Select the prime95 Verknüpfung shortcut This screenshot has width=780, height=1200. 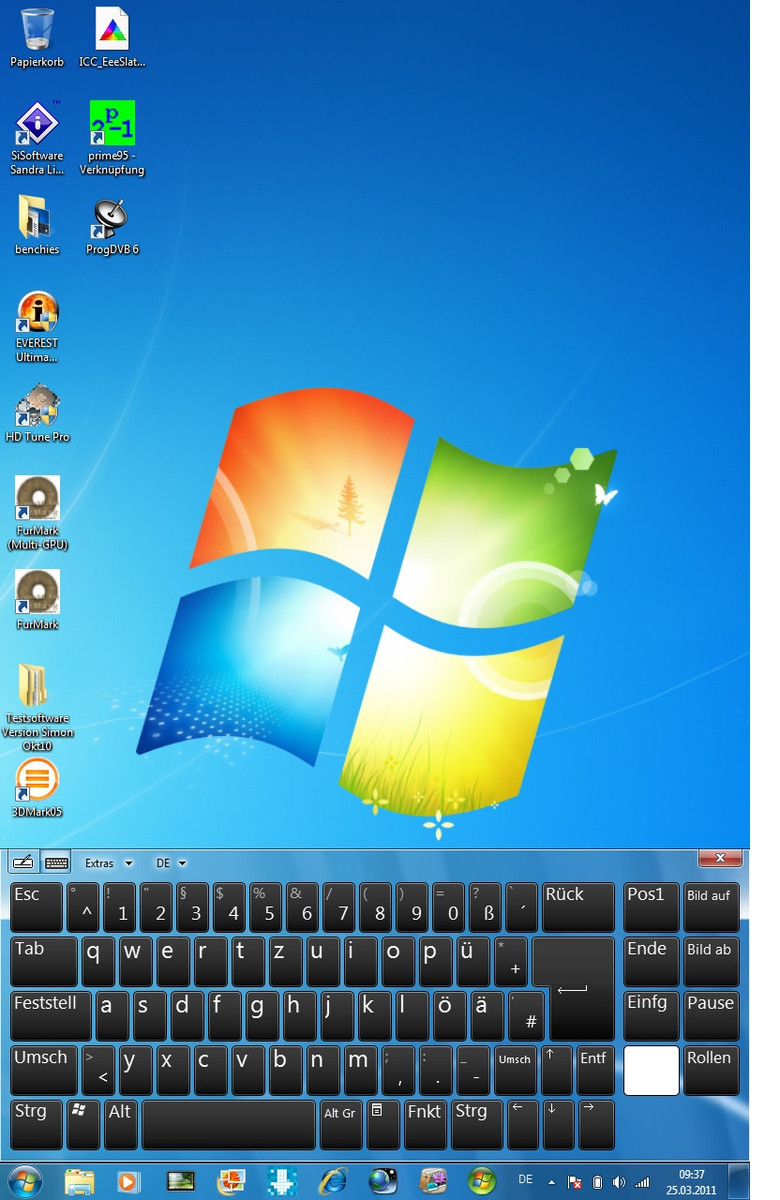click(112, 138)
